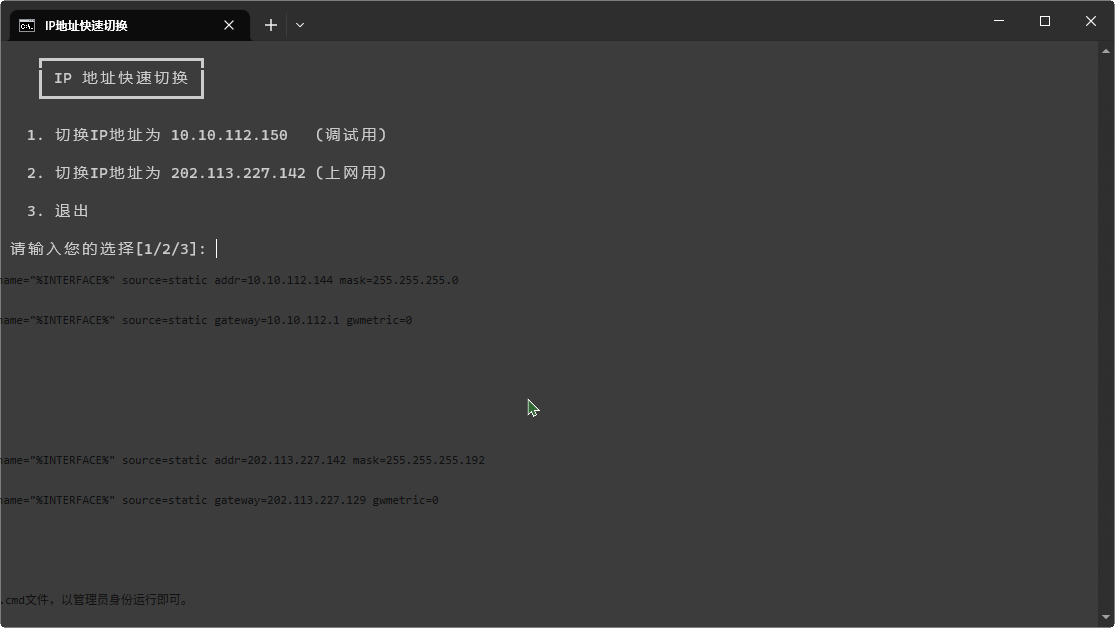Close the IP地址快速切换 tab
Viewport: 1115px width, 628px height.
229,25
